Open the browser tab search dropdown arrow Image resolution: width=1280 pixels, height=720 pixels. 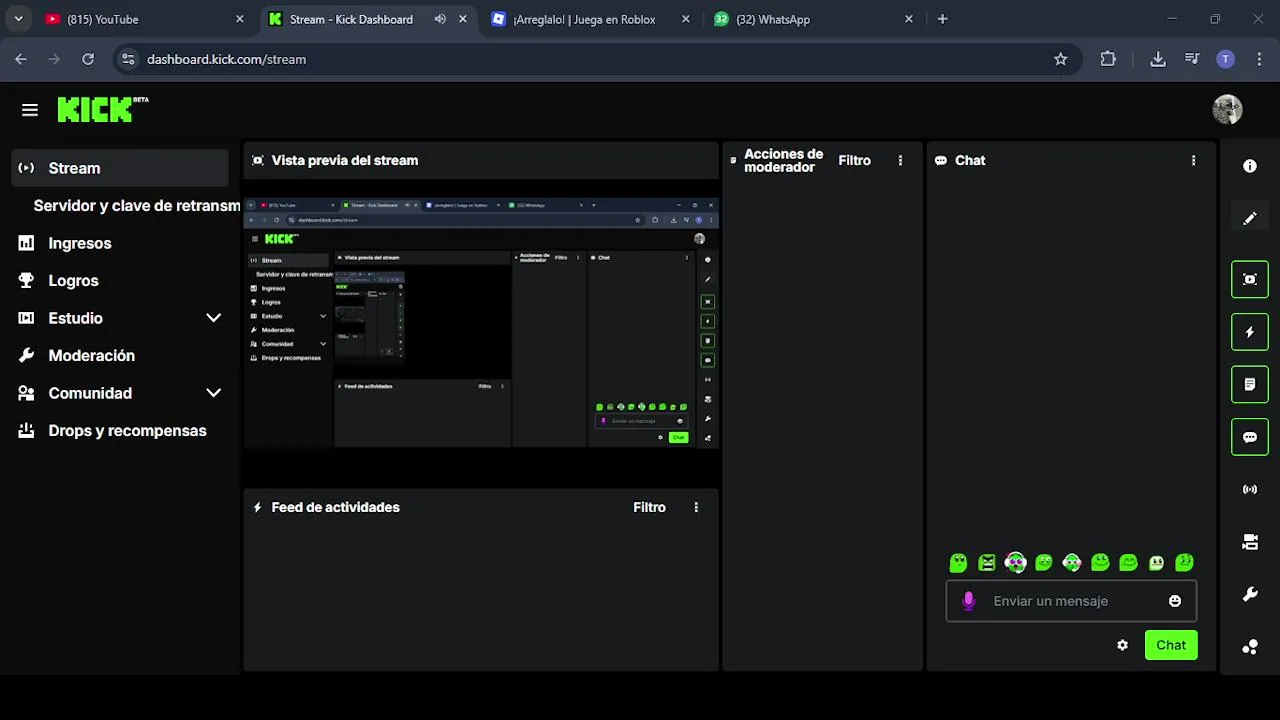18,19
